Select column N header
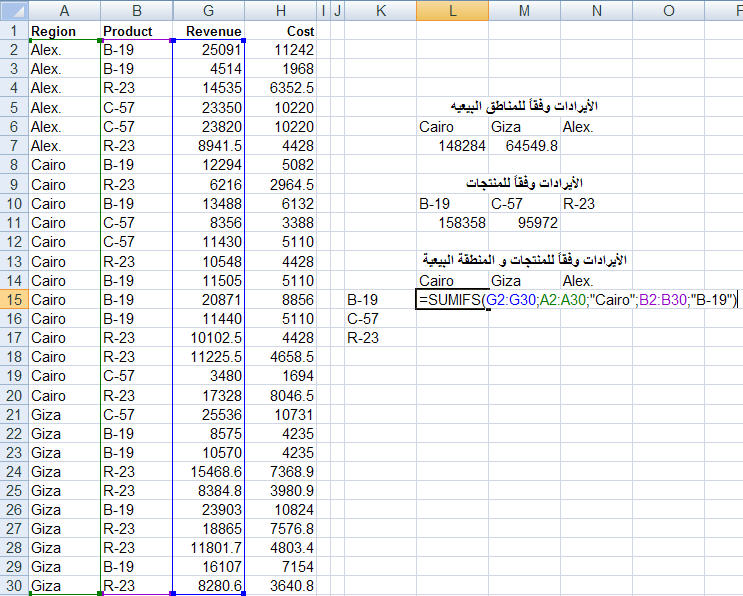743x596 pixels. [597, 10]
